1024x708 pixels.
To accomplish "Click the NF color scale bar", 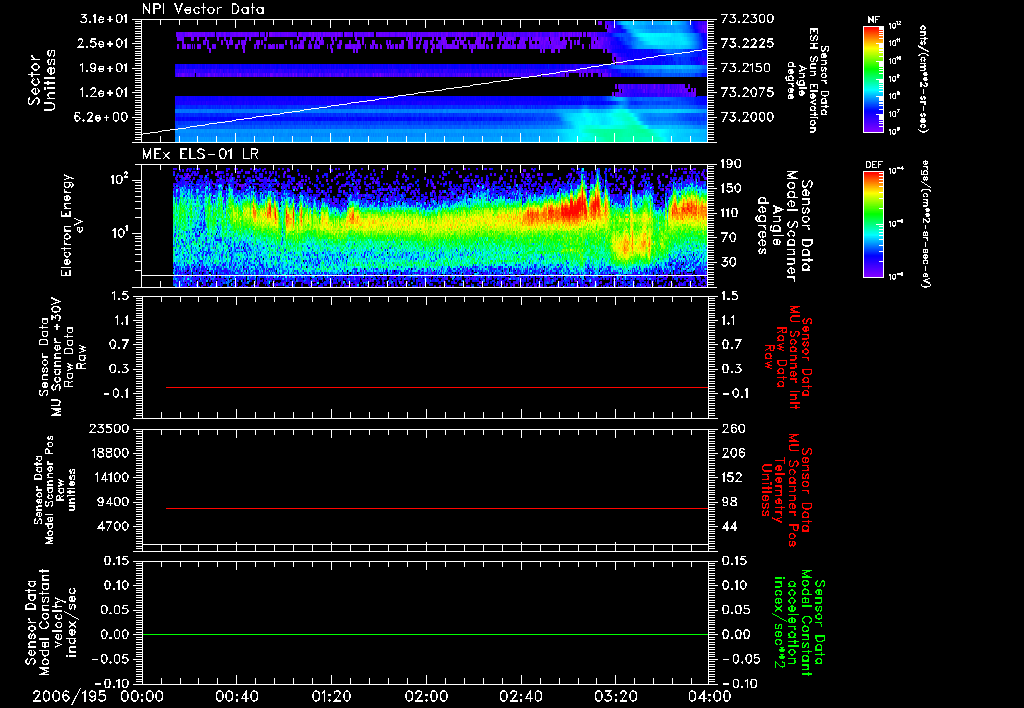I will (873, 79).
